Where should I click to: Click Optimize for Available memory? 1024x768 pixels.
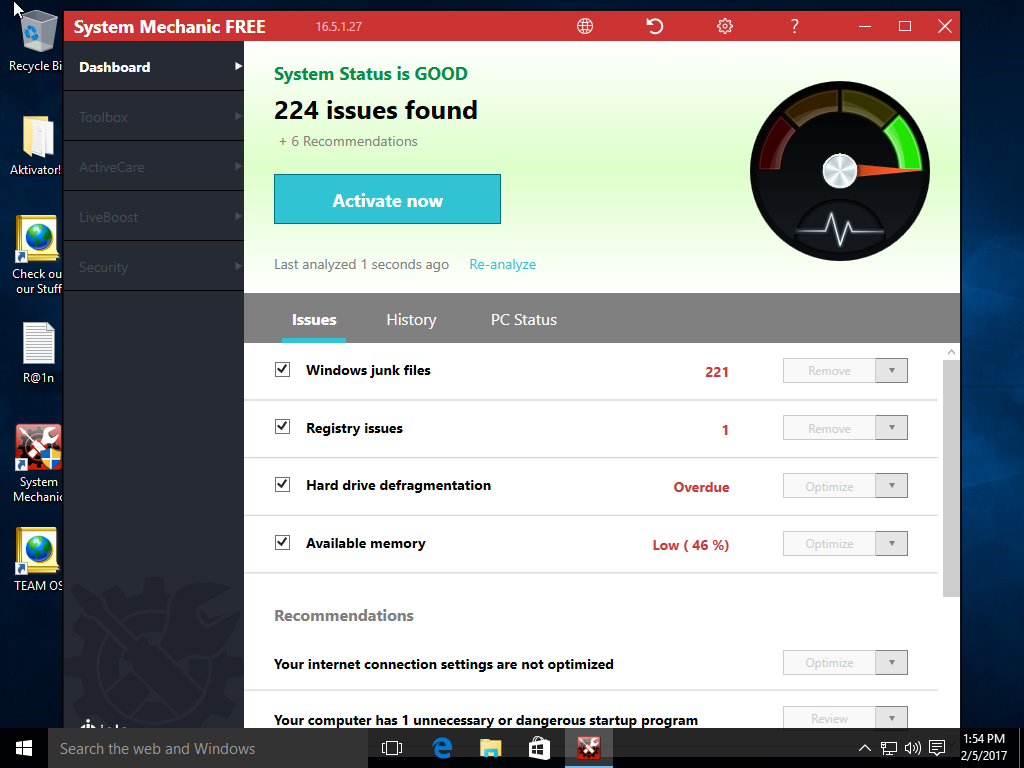pyautogui.click(x=829, y=543)
